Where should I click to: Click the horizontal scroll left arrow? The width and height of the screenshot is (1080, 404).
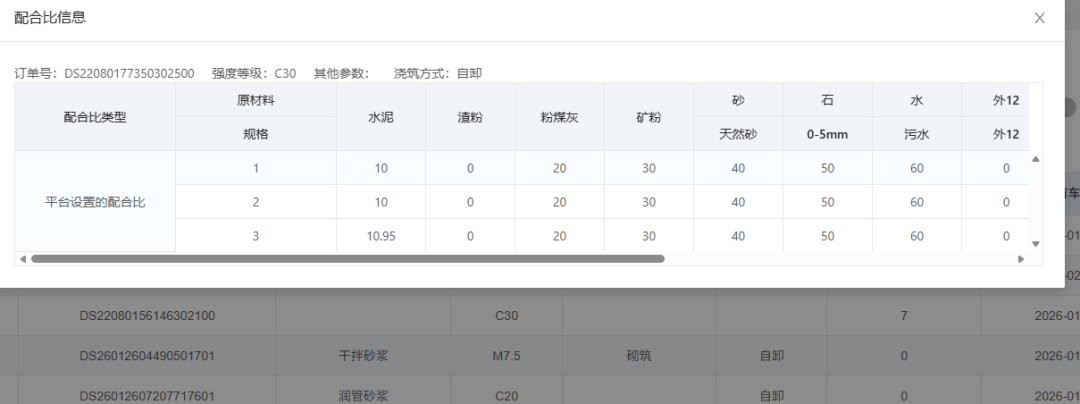click(x=22, y=258)
